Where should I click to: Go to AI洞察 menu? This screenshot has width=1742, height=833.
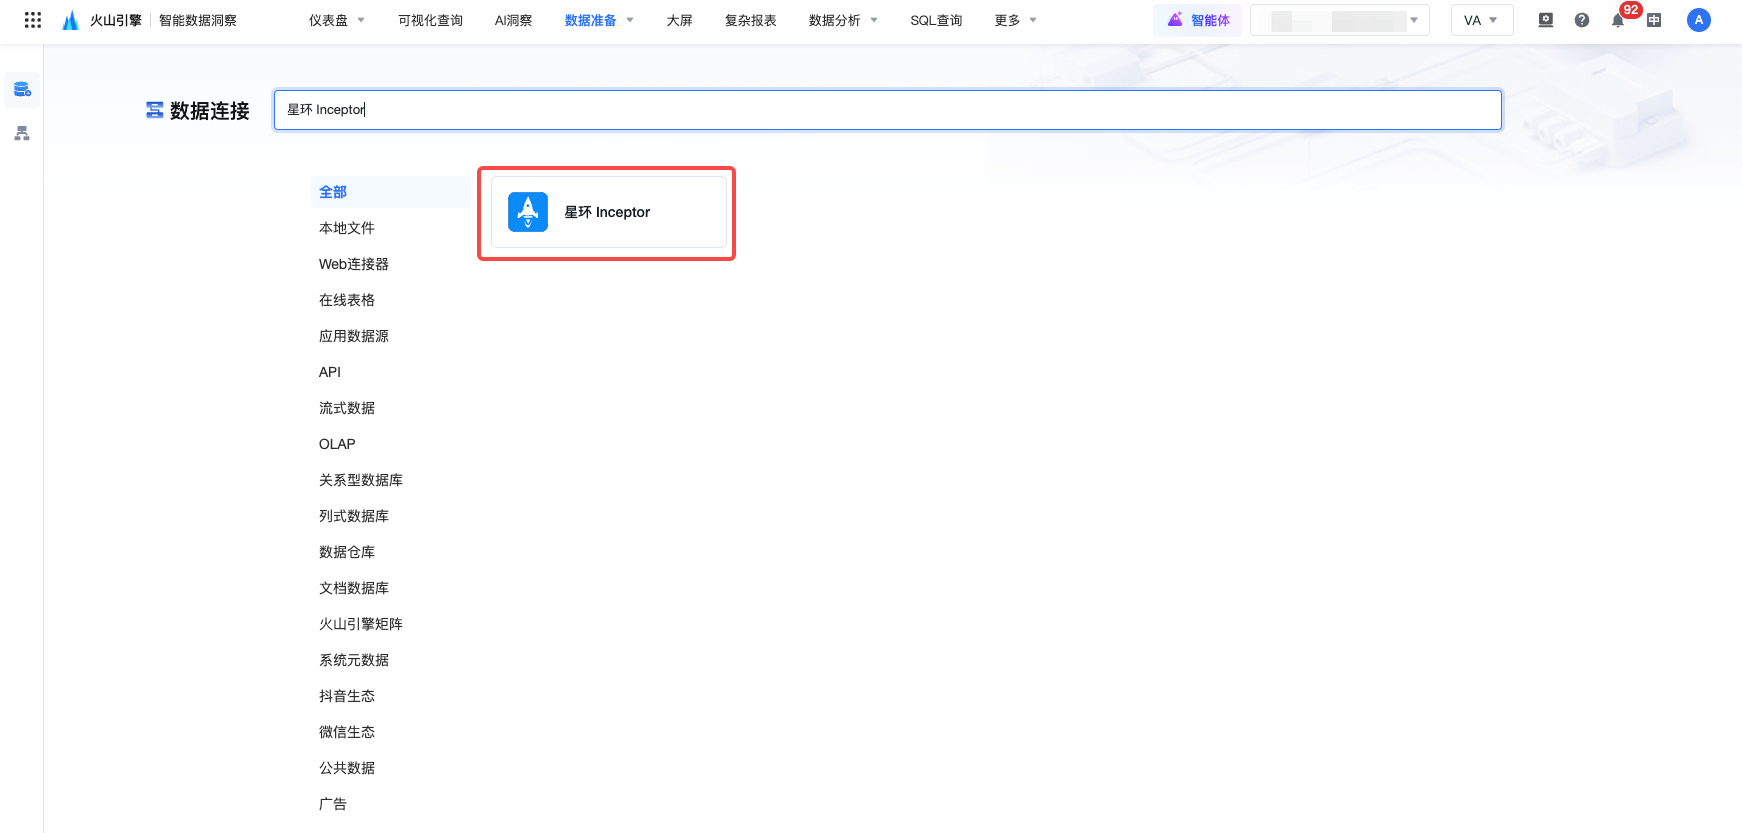click(x=513, y=20)
